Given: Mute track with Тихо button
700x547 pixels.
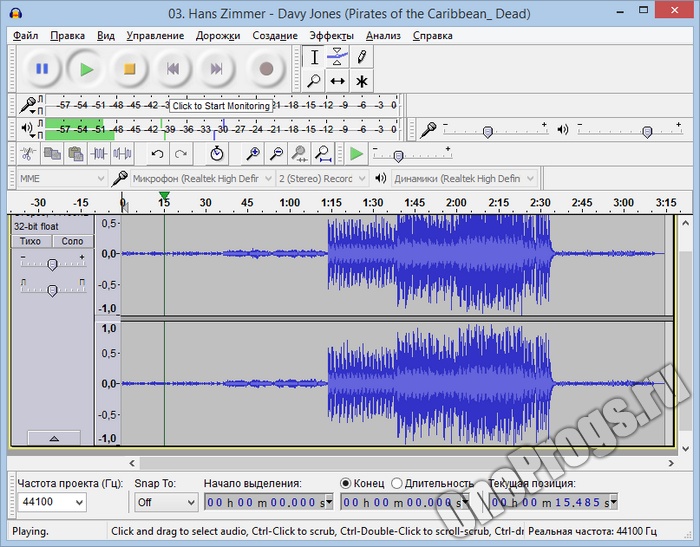Looking at the screenshot, I should [30, 241].
